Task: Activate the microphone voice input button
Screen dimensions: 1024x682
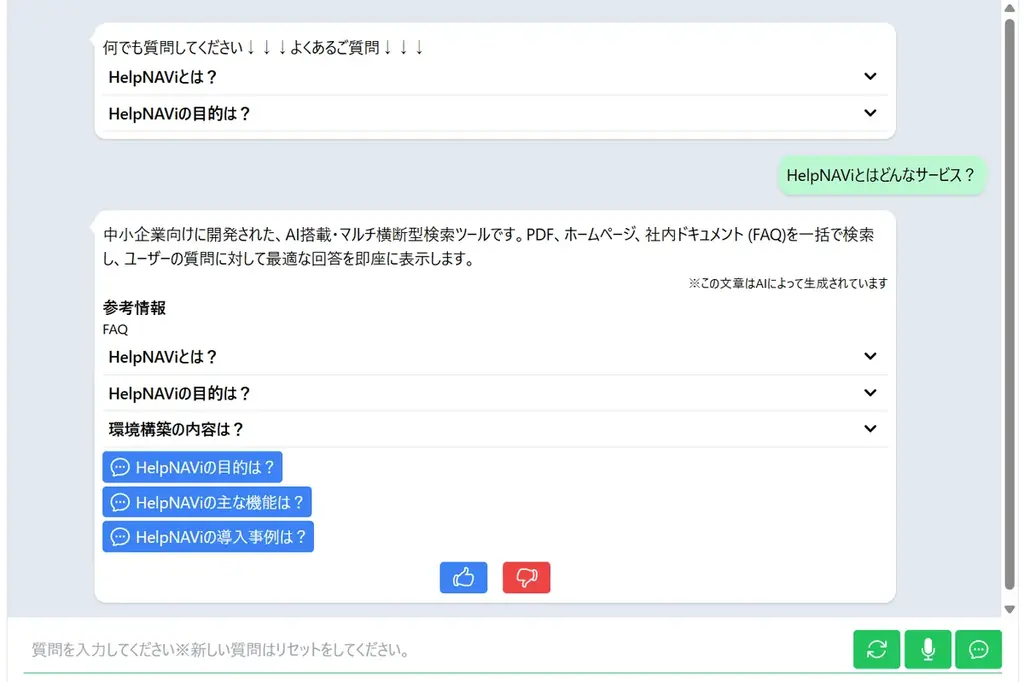Action: (928, 649)
